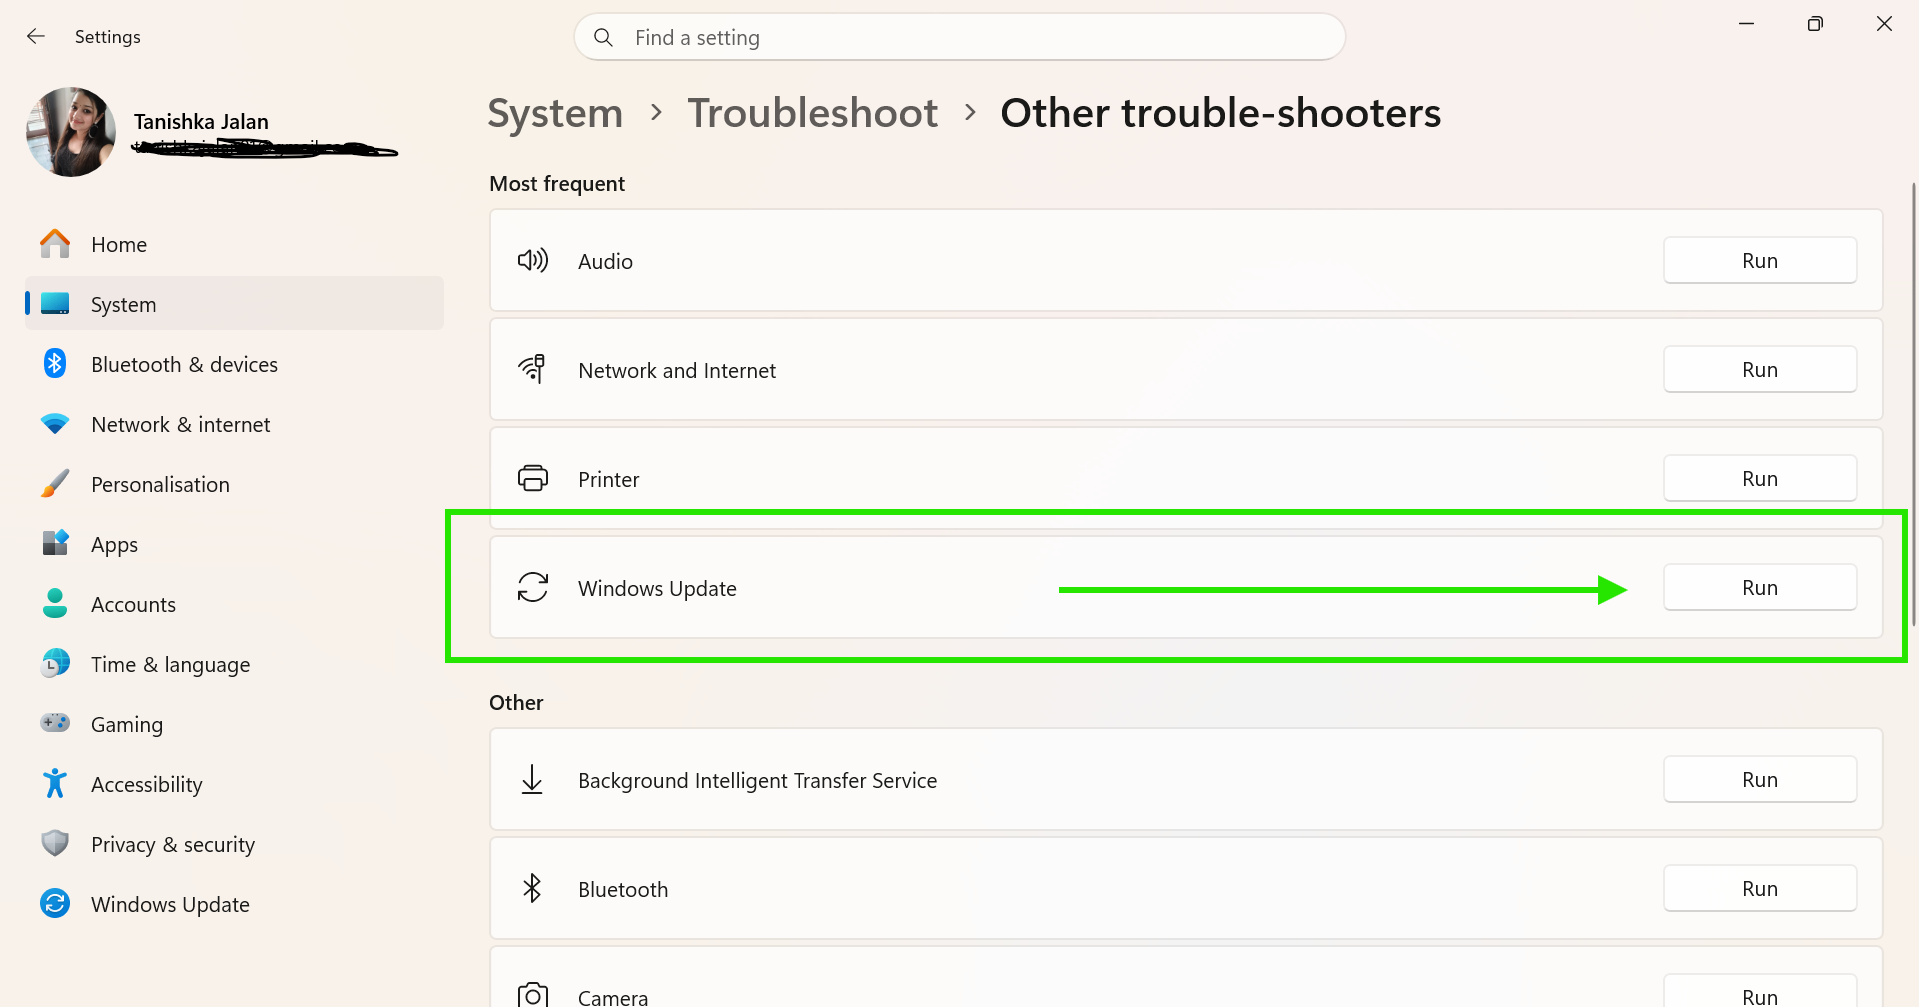
Task: Click the System monitor icon
Action: tap(55, 304)
